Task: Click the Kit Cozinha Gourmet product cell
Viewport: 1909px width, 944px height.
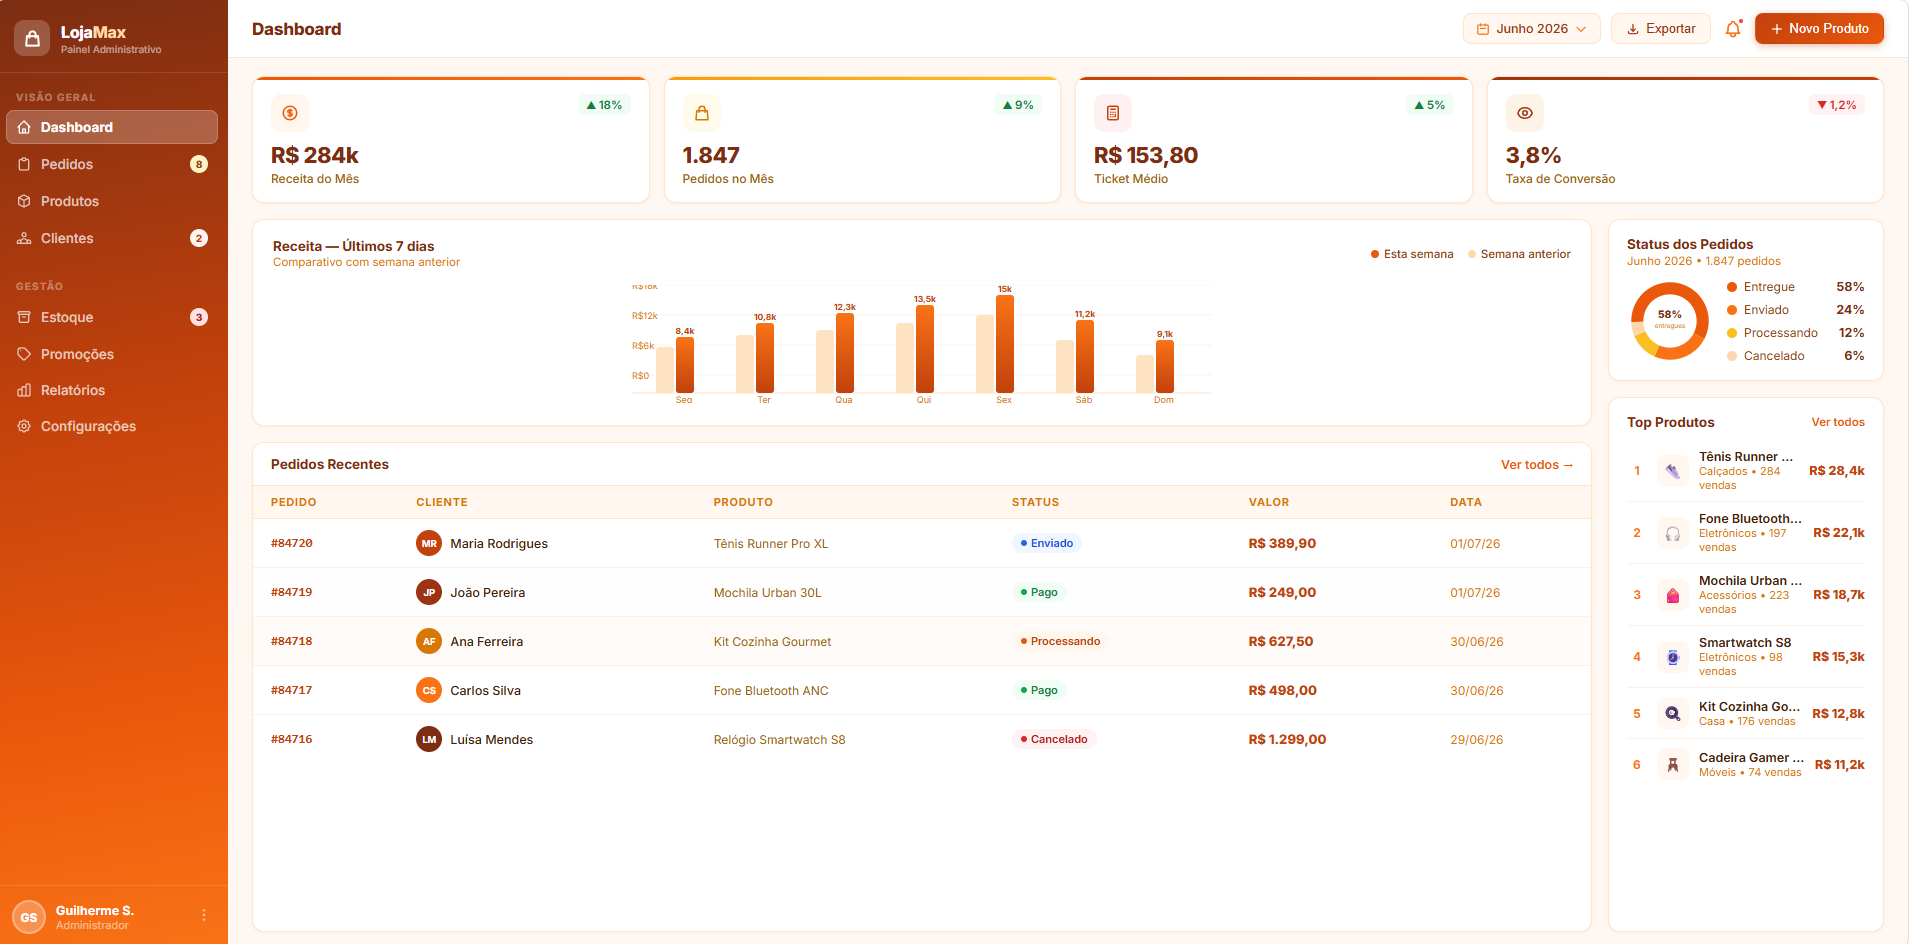Action: (x=772, y=642)
